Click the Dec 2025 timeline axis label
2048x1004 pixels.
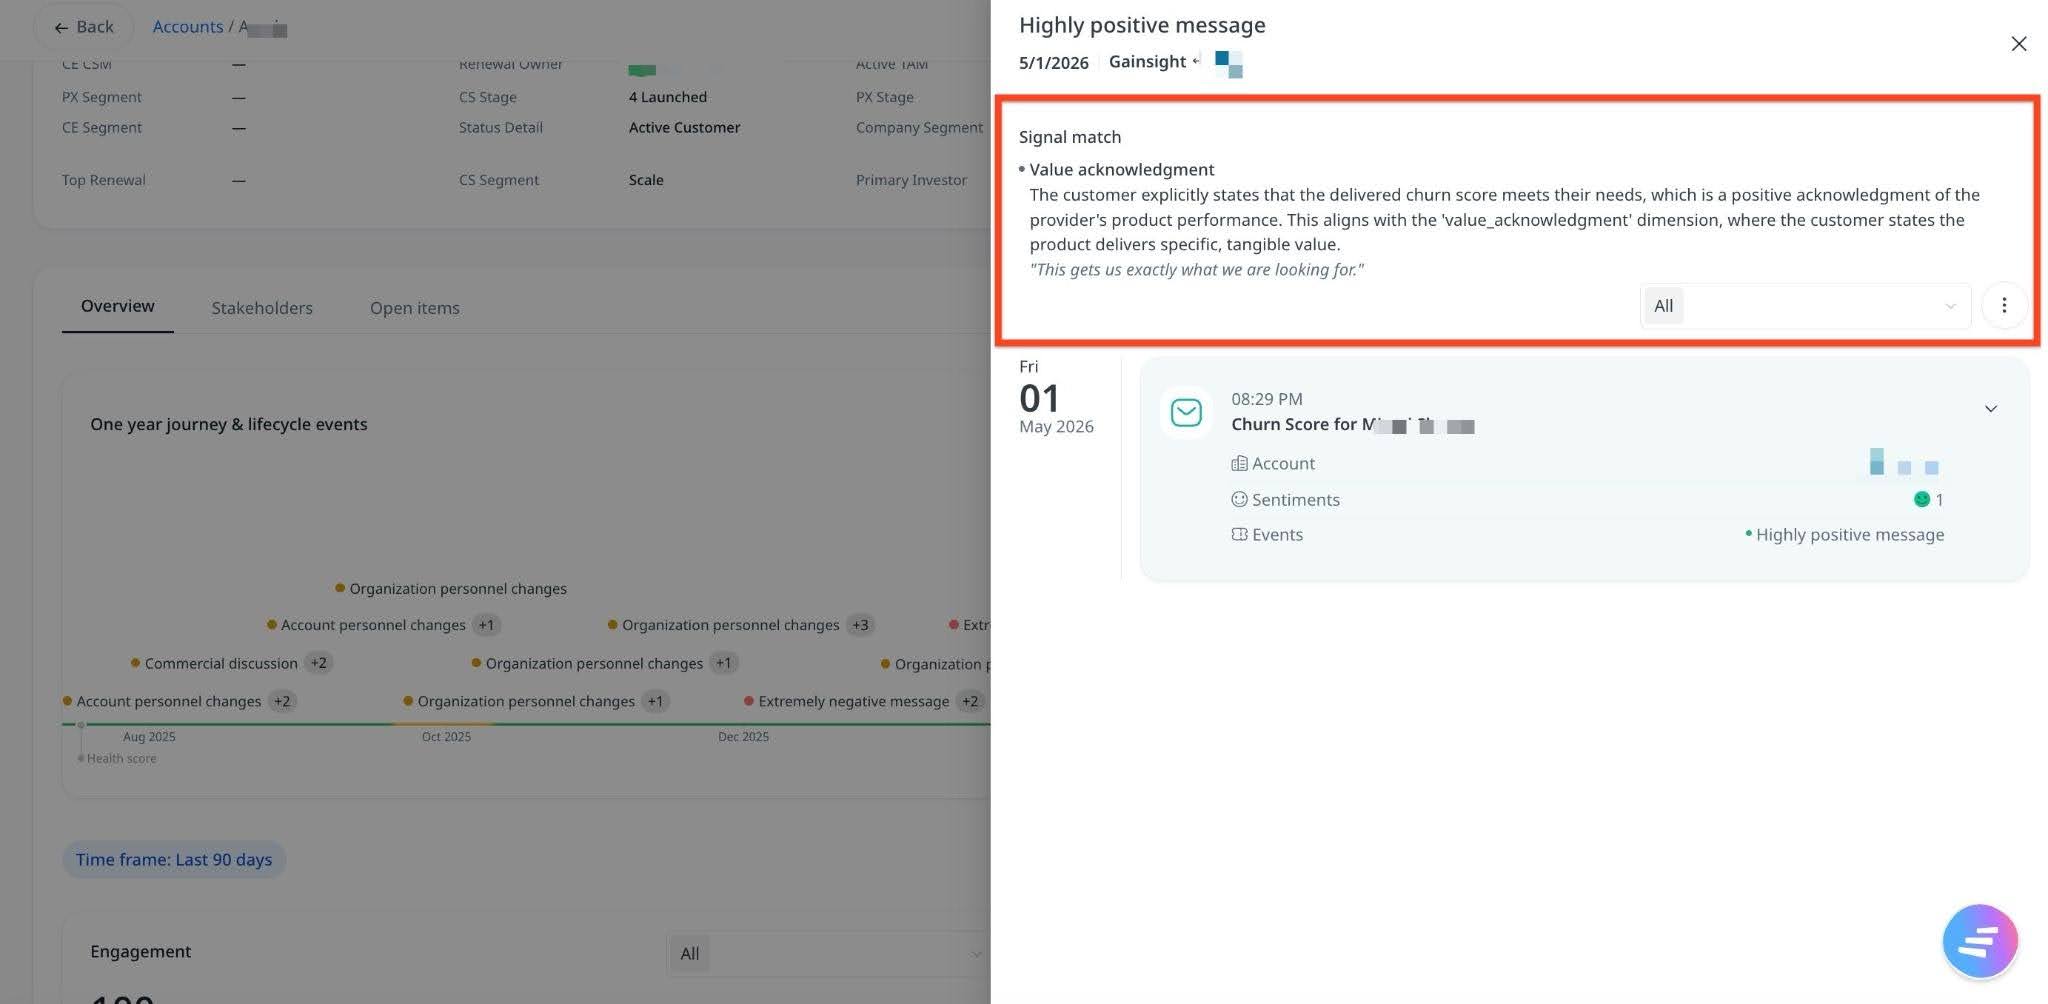[x=743, y=737]
